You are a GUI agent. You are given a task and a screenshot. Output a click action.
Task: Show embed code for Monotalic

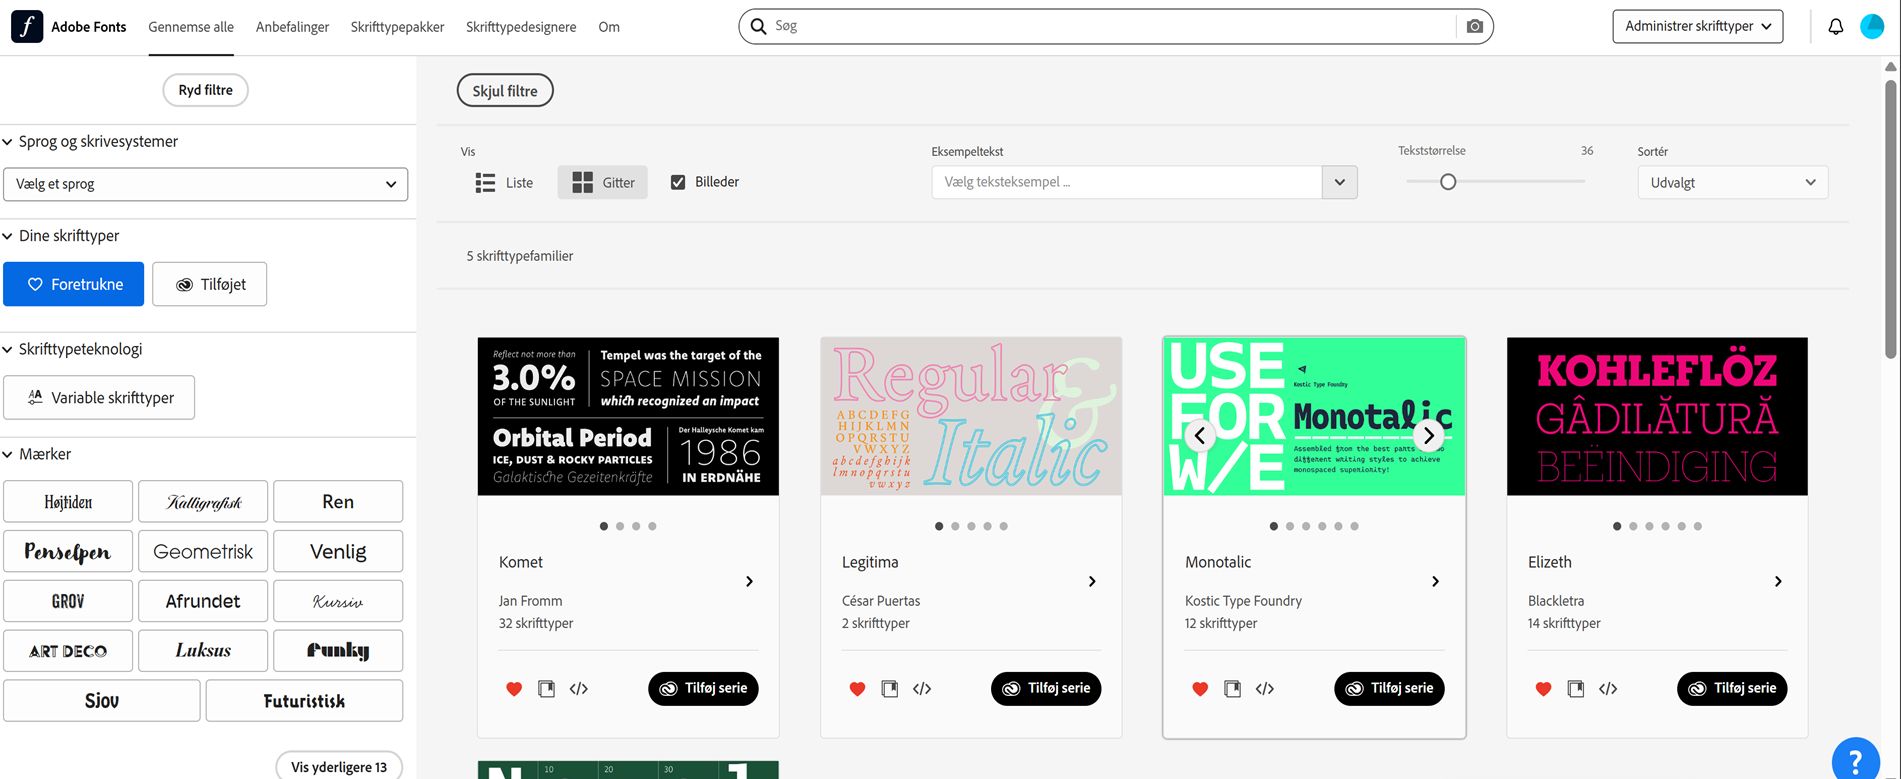coord(1265,689)
